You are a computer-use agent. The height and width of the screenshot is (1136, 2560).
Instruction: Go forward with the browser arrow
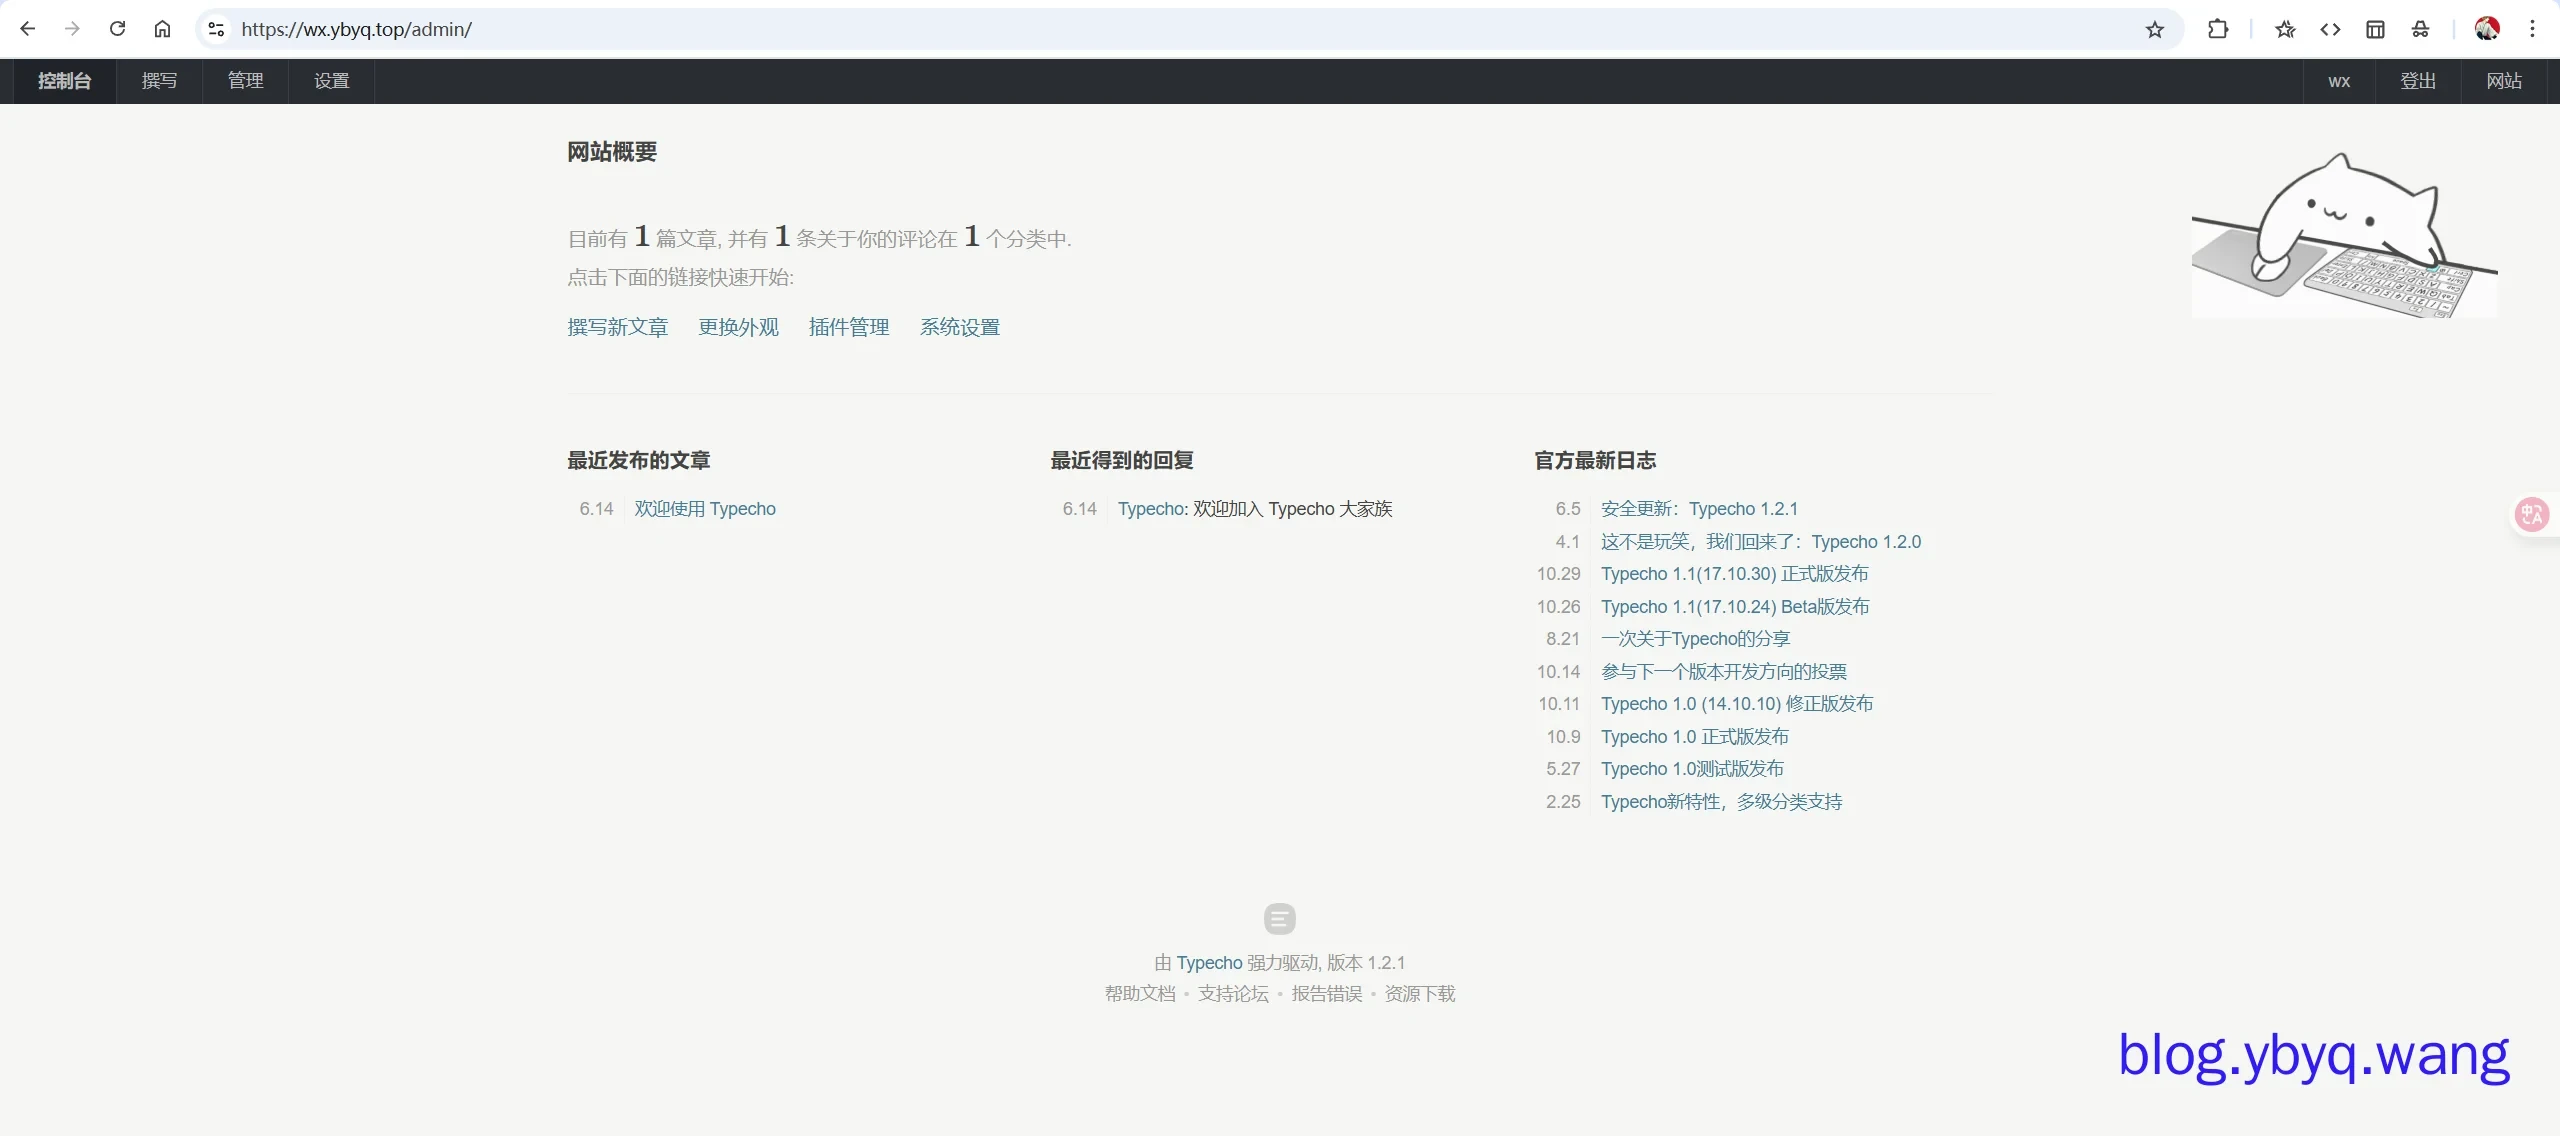[72, 29]
